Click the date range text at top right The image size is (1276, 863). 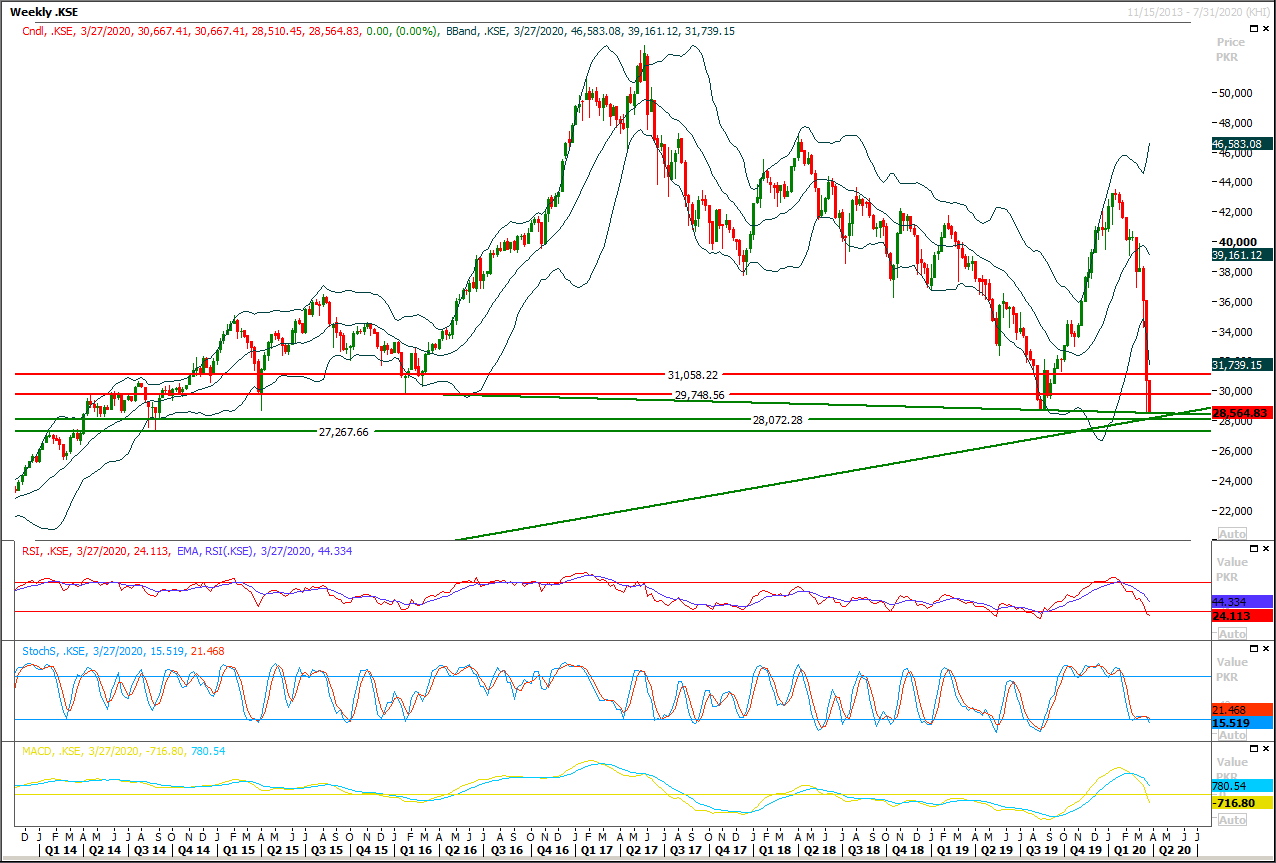(1198, 11)
